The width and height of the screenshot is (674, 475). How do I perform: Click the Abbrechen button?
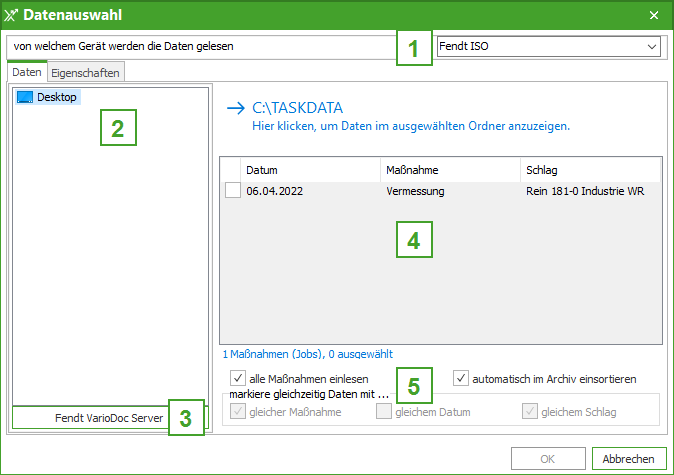click(629, 458)
